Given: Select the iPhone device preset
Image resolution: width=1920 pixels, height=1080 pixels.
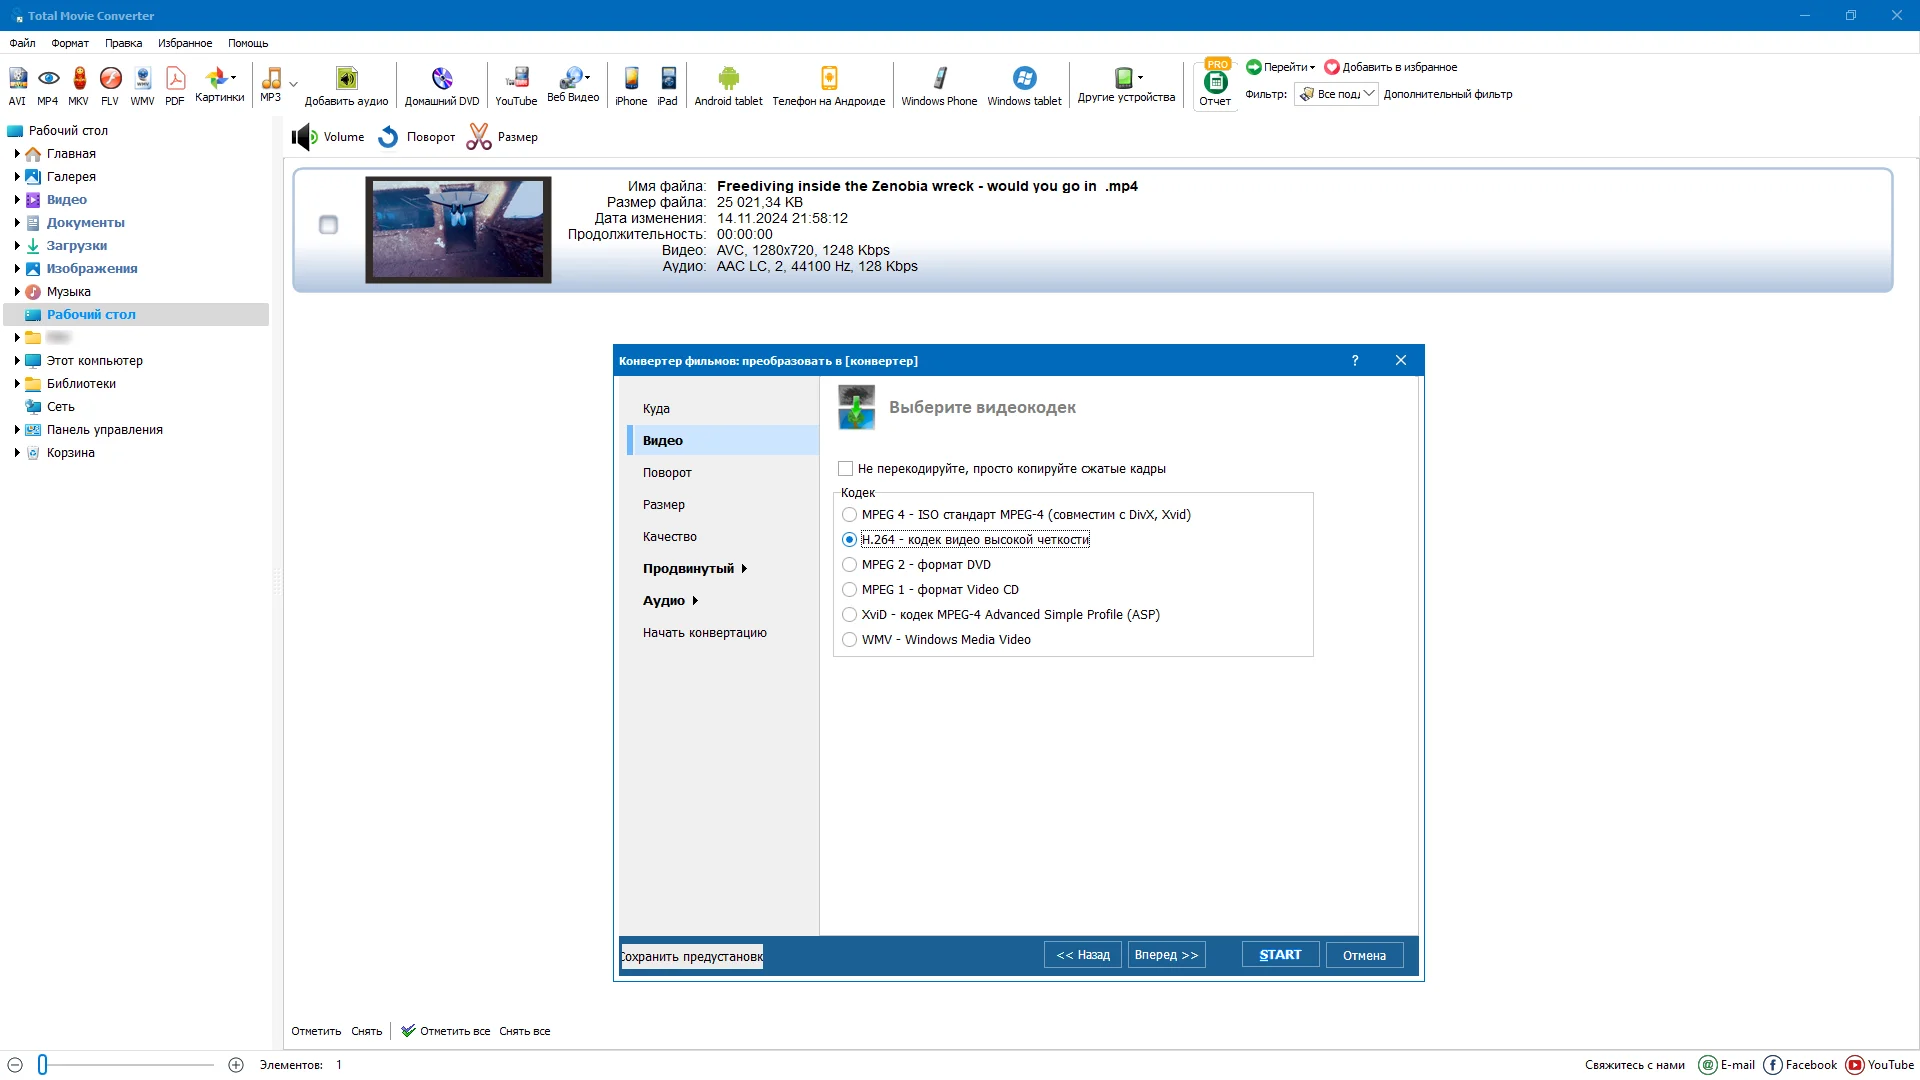Looking at the screenshot, I should (x=631, y=86).
